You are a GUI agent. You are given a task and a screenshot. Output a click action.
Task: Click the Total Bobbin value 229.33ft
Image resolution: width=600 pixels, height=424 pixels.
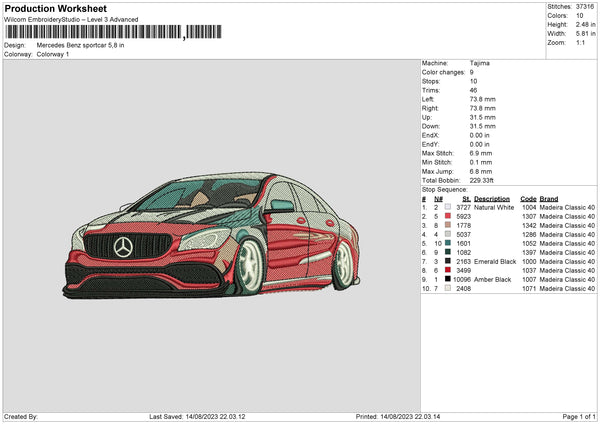tap(482, 180)
